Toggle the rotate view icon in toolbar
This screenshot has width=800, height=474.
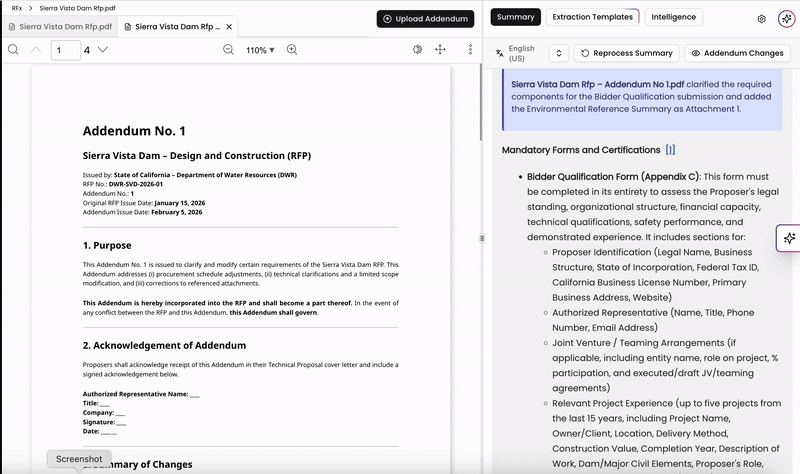point(417,49)
